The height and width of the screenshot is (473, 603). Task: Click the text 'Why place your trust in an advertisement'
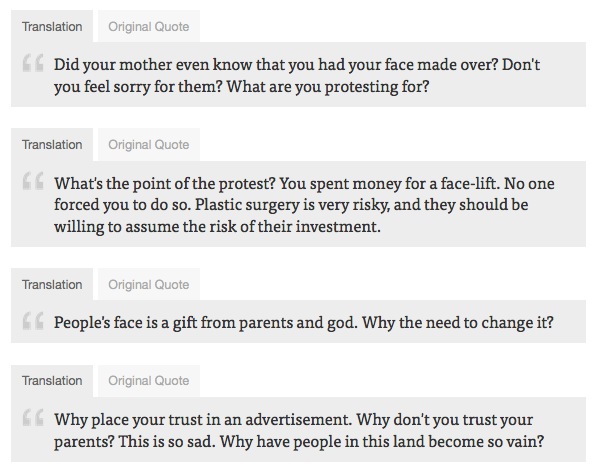[x=203, y=420]
